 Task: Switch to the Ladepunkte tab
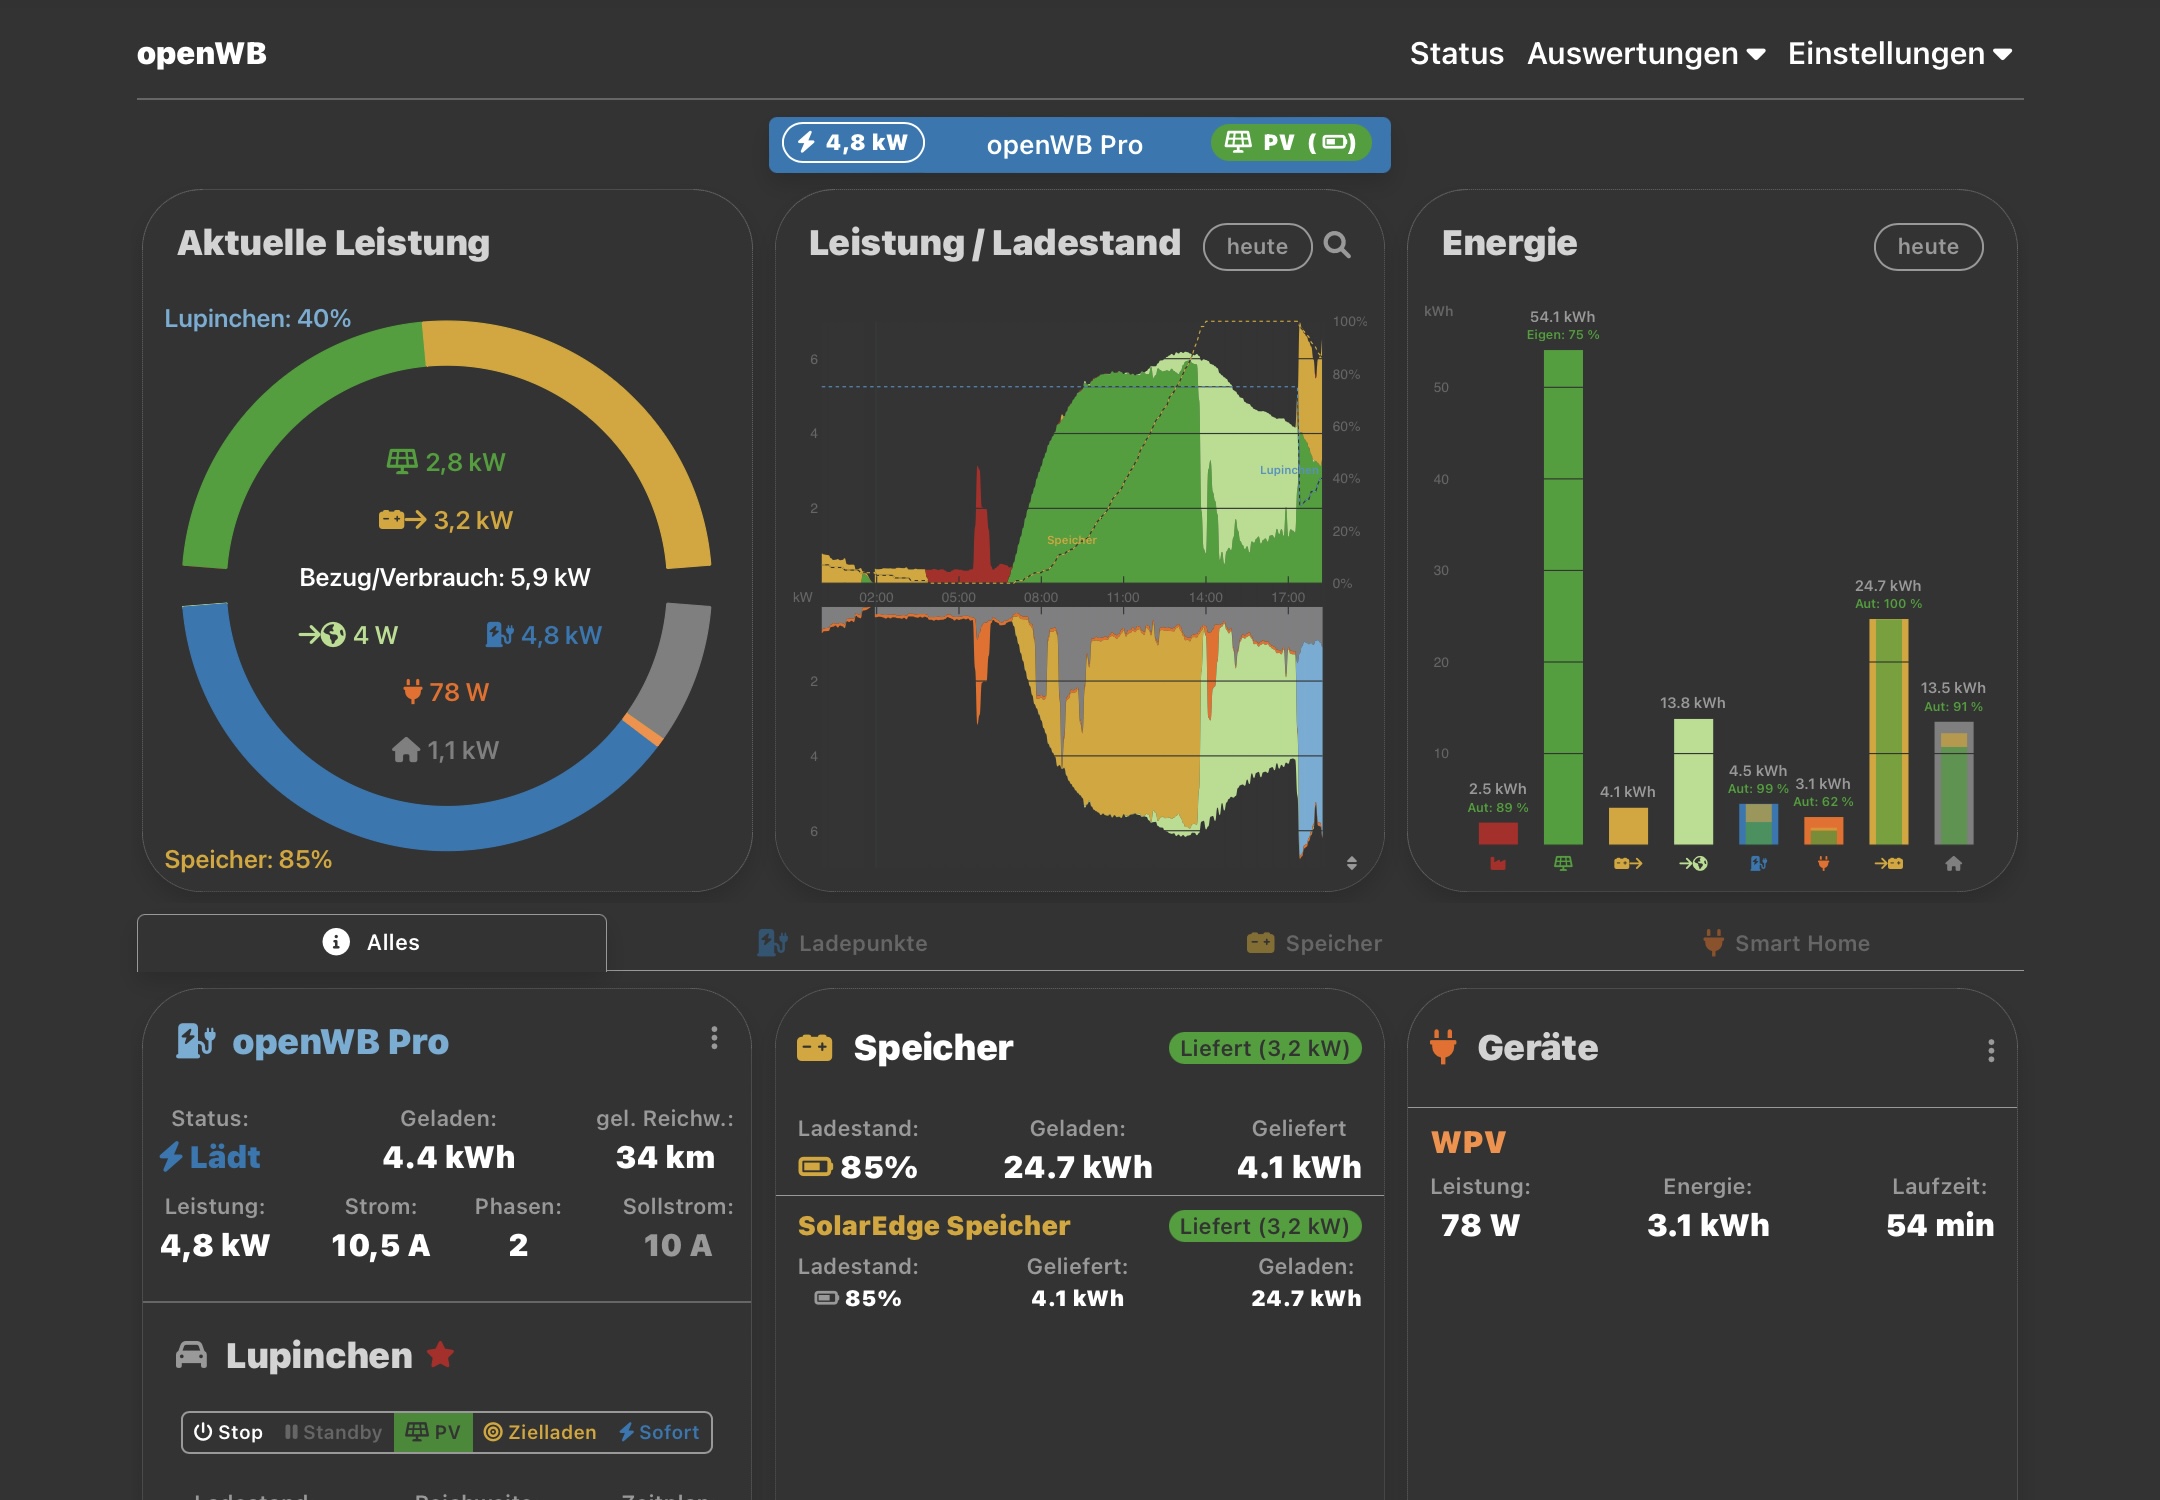pyautogui.click(x=842, y=943)
